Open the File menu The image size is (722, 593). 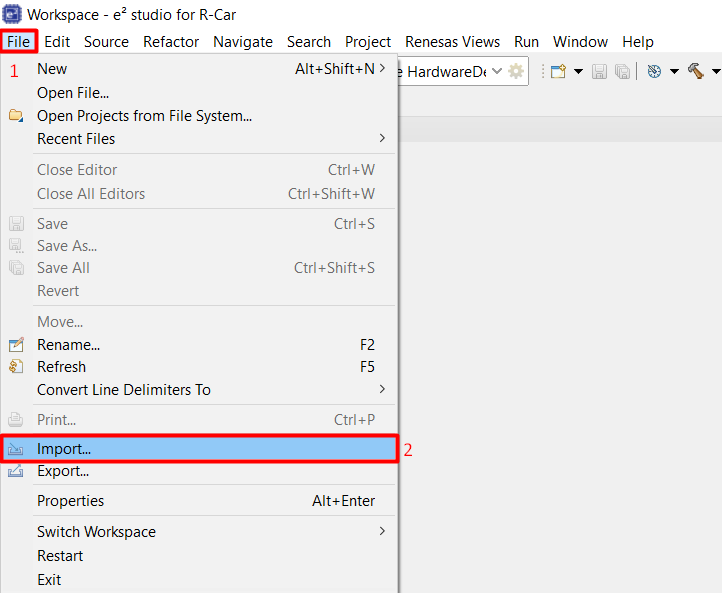[x=18, y=42]
